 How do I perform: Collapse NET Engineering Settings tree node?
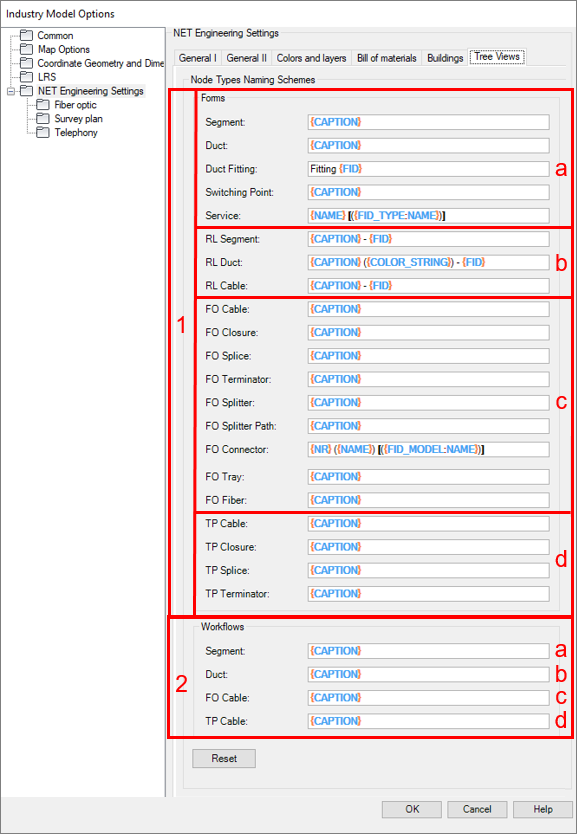11,91
